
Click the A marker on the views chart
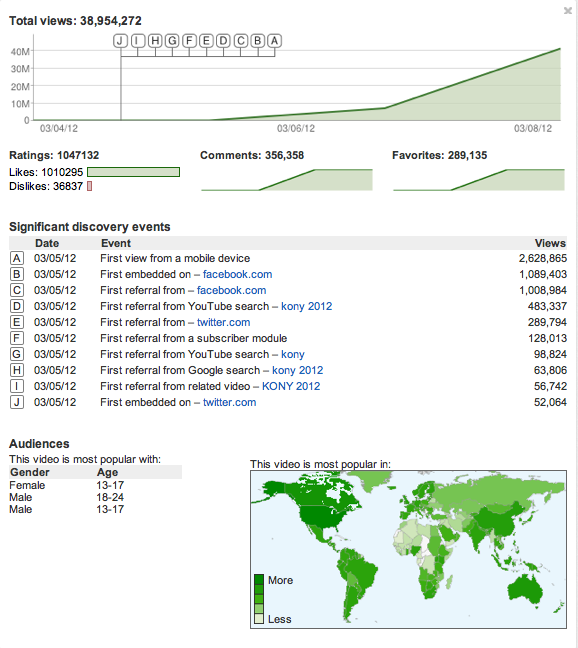point(274,41)
